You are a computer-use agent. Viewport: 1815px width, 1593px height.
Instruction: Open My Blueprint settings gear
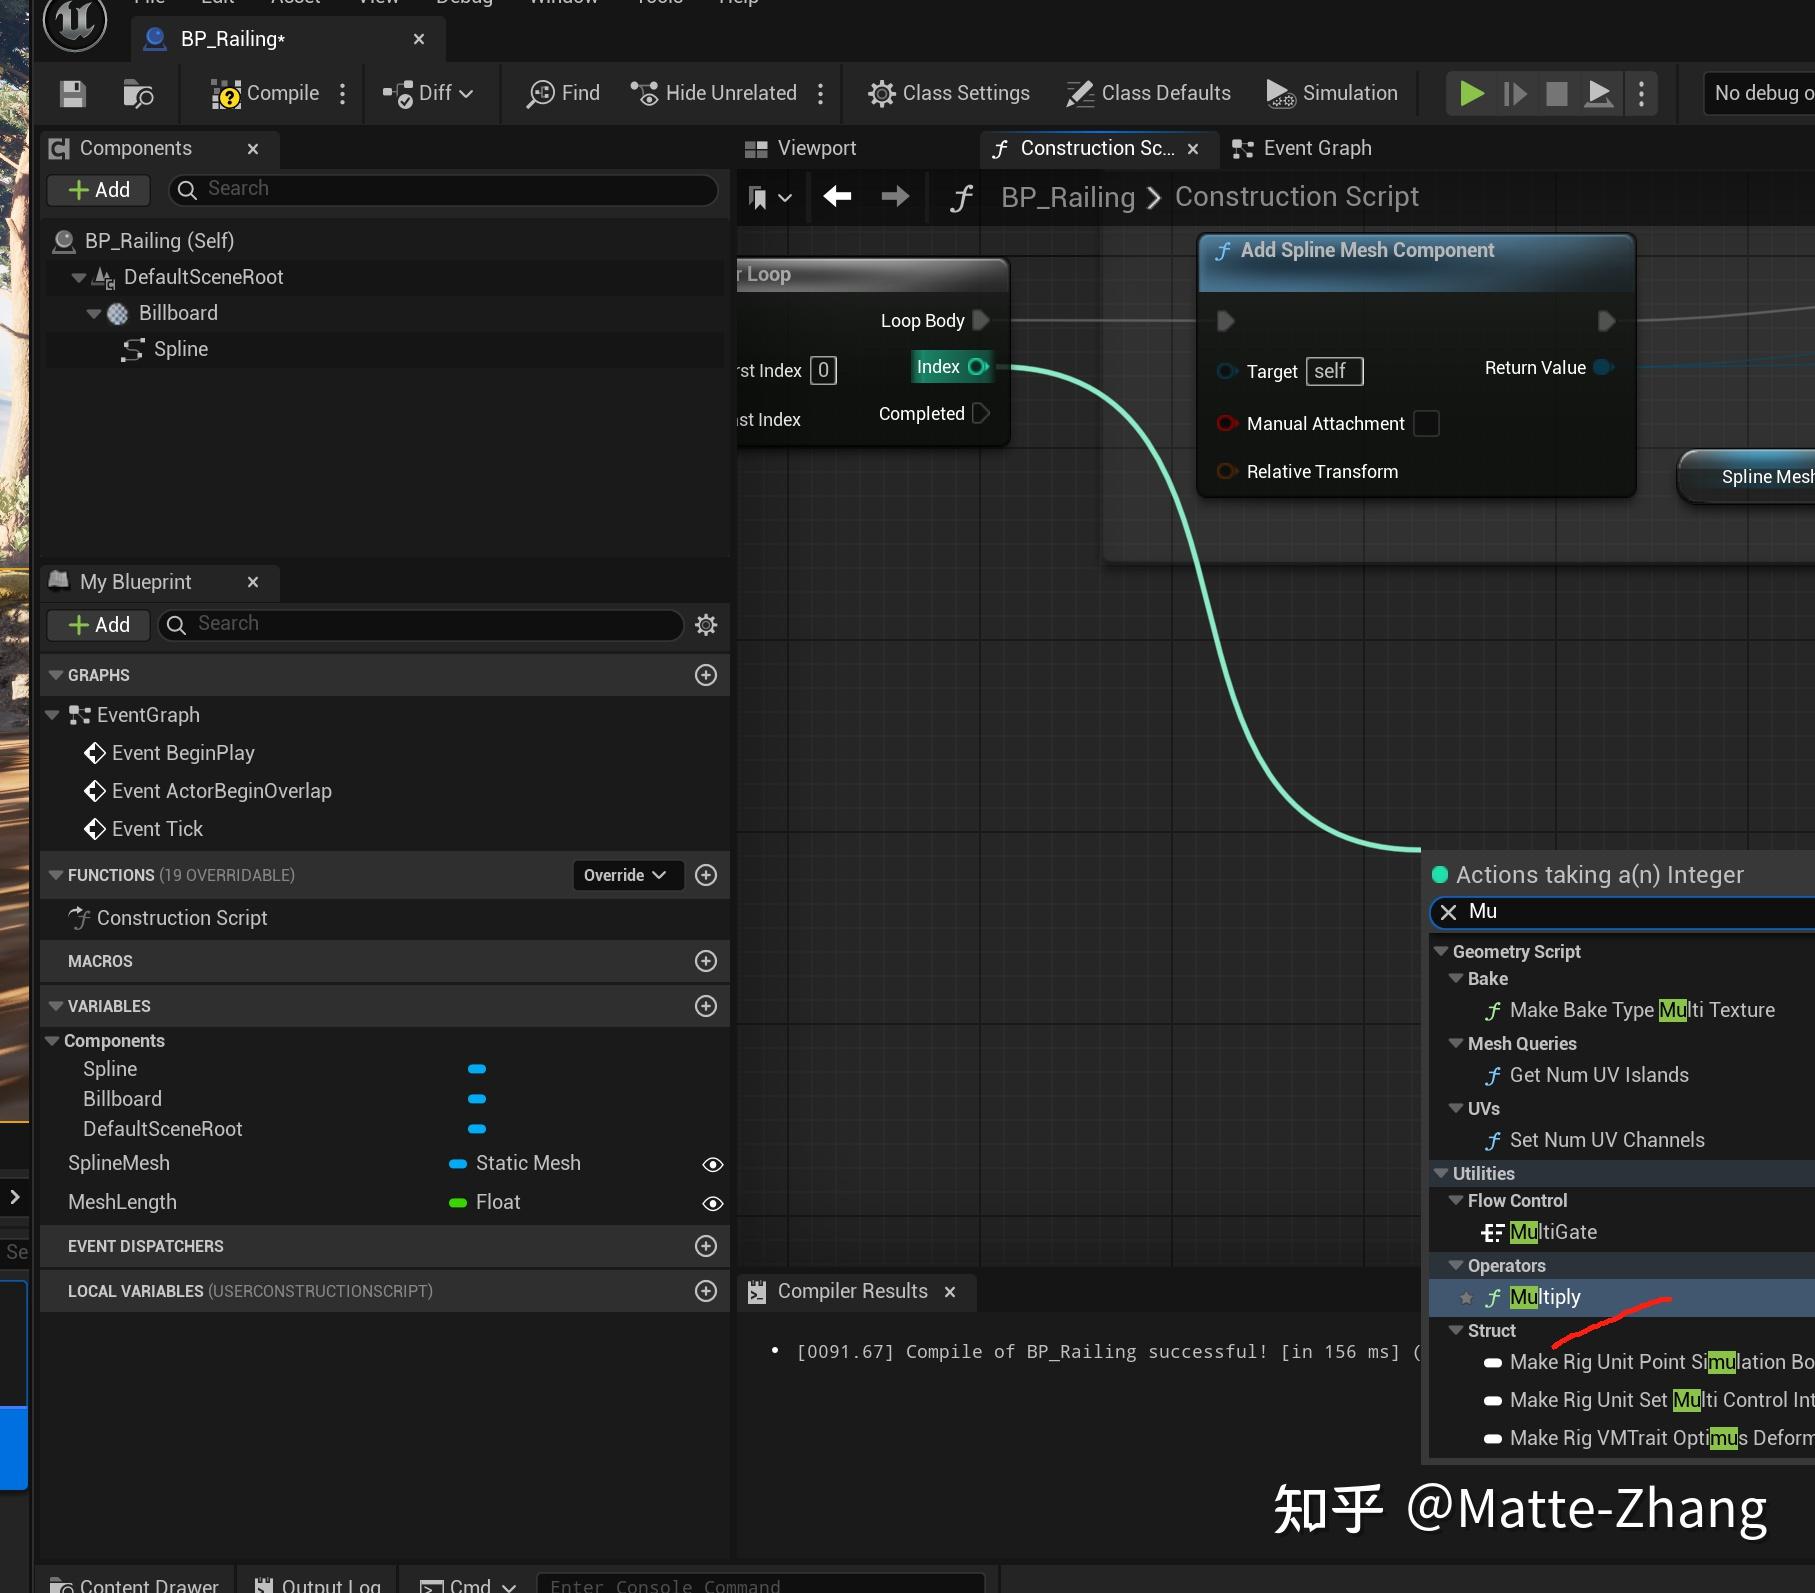[x=706, y=625]
